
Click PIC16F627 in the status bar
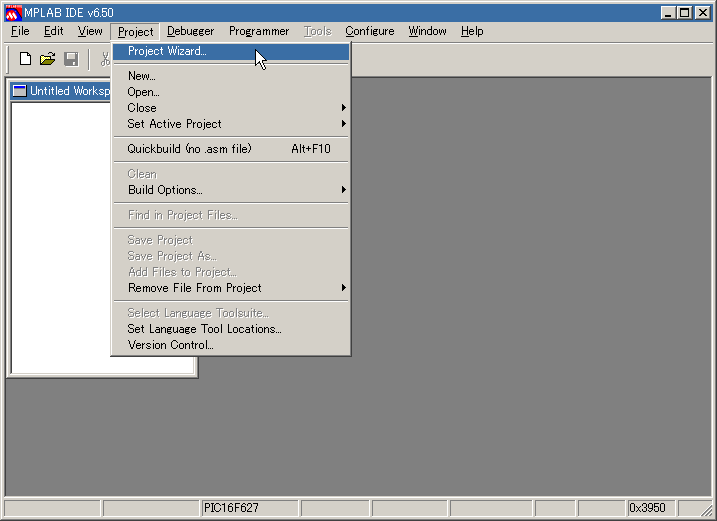pyautogui.click(x=250, y=508)
